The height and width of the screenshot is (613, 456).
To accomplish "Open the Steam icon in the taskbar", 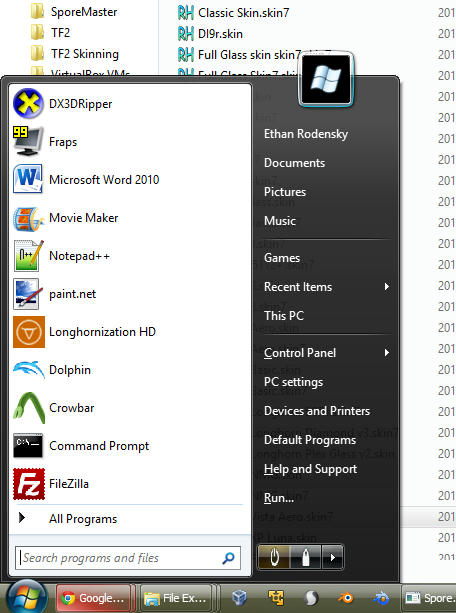I will click(311, 598).
